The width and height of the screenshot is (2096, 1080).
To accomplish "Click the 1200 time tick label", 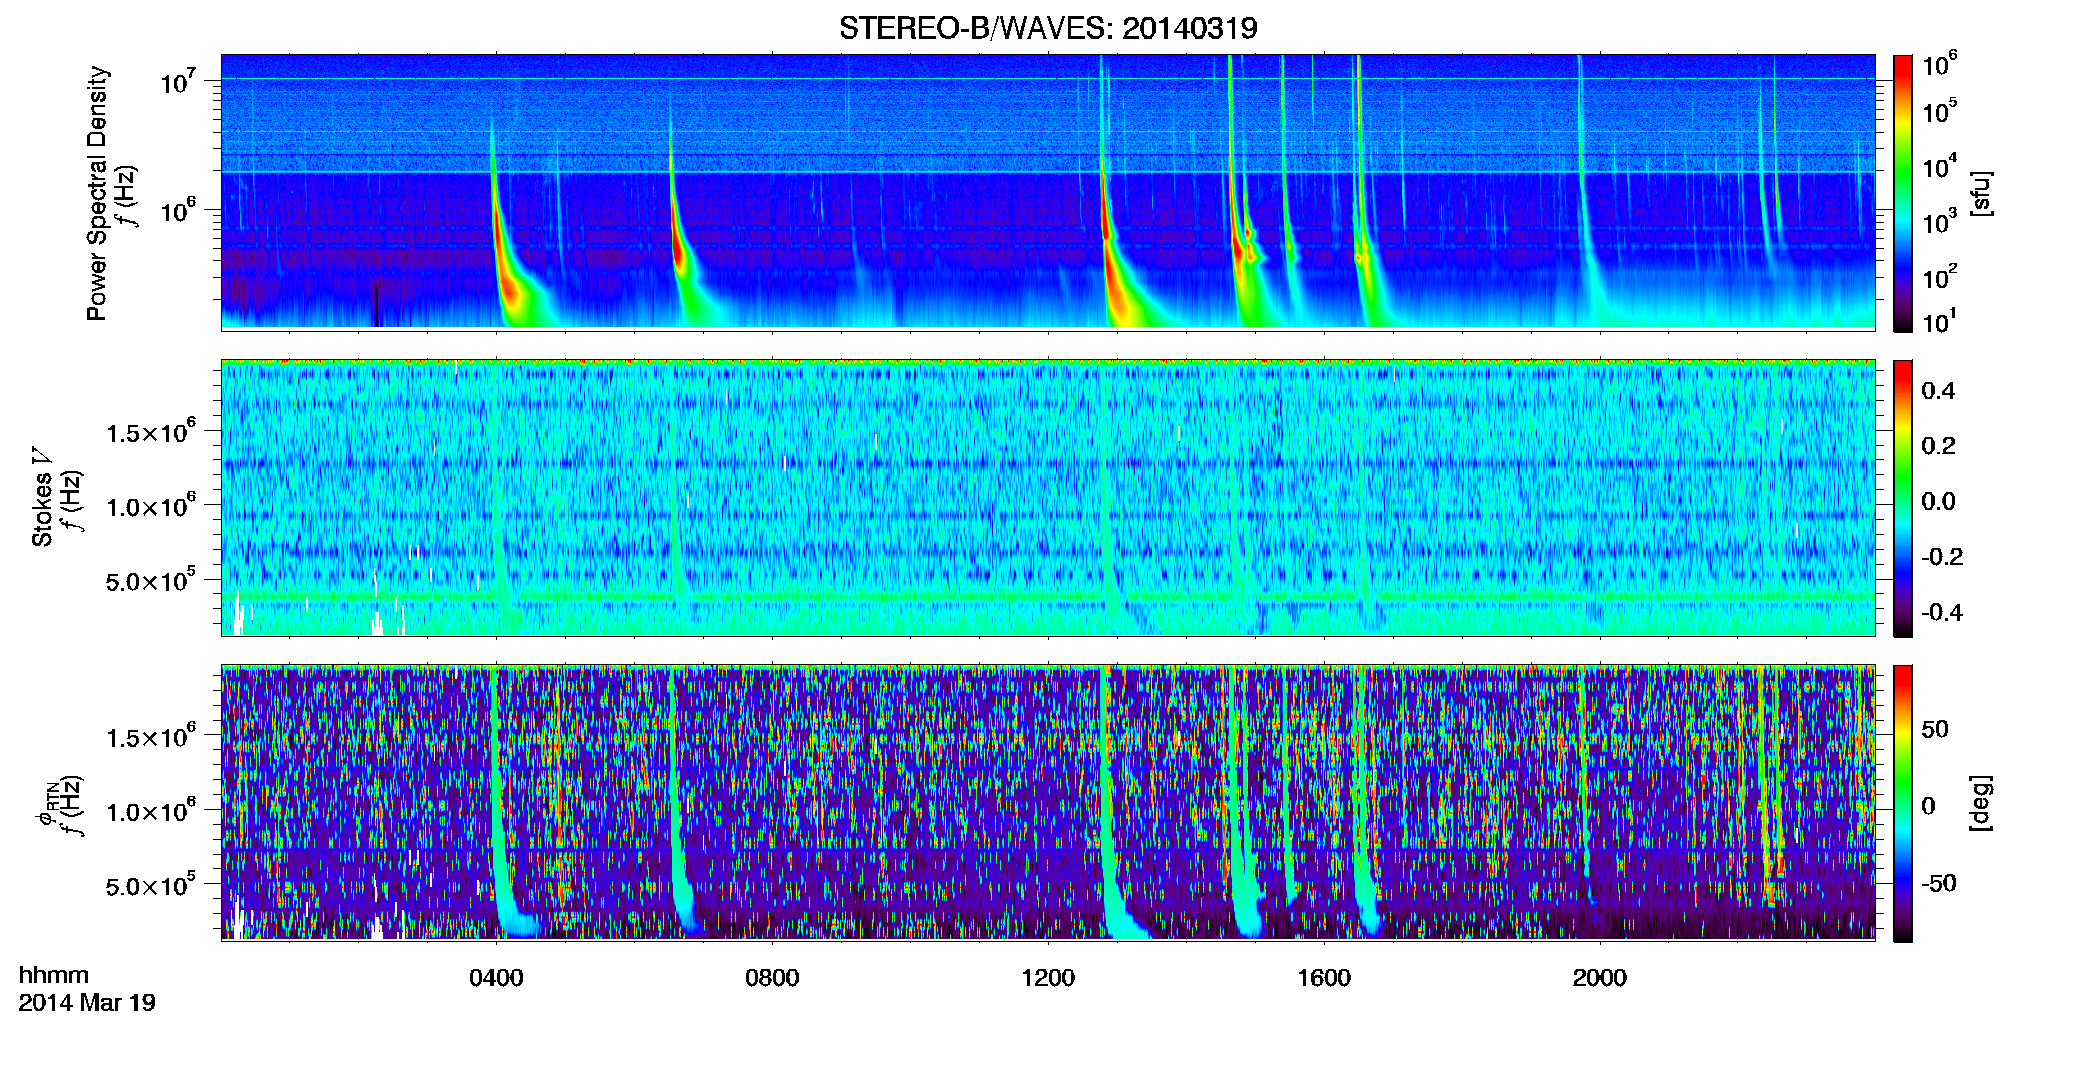I will click(x=1048, y=978).
